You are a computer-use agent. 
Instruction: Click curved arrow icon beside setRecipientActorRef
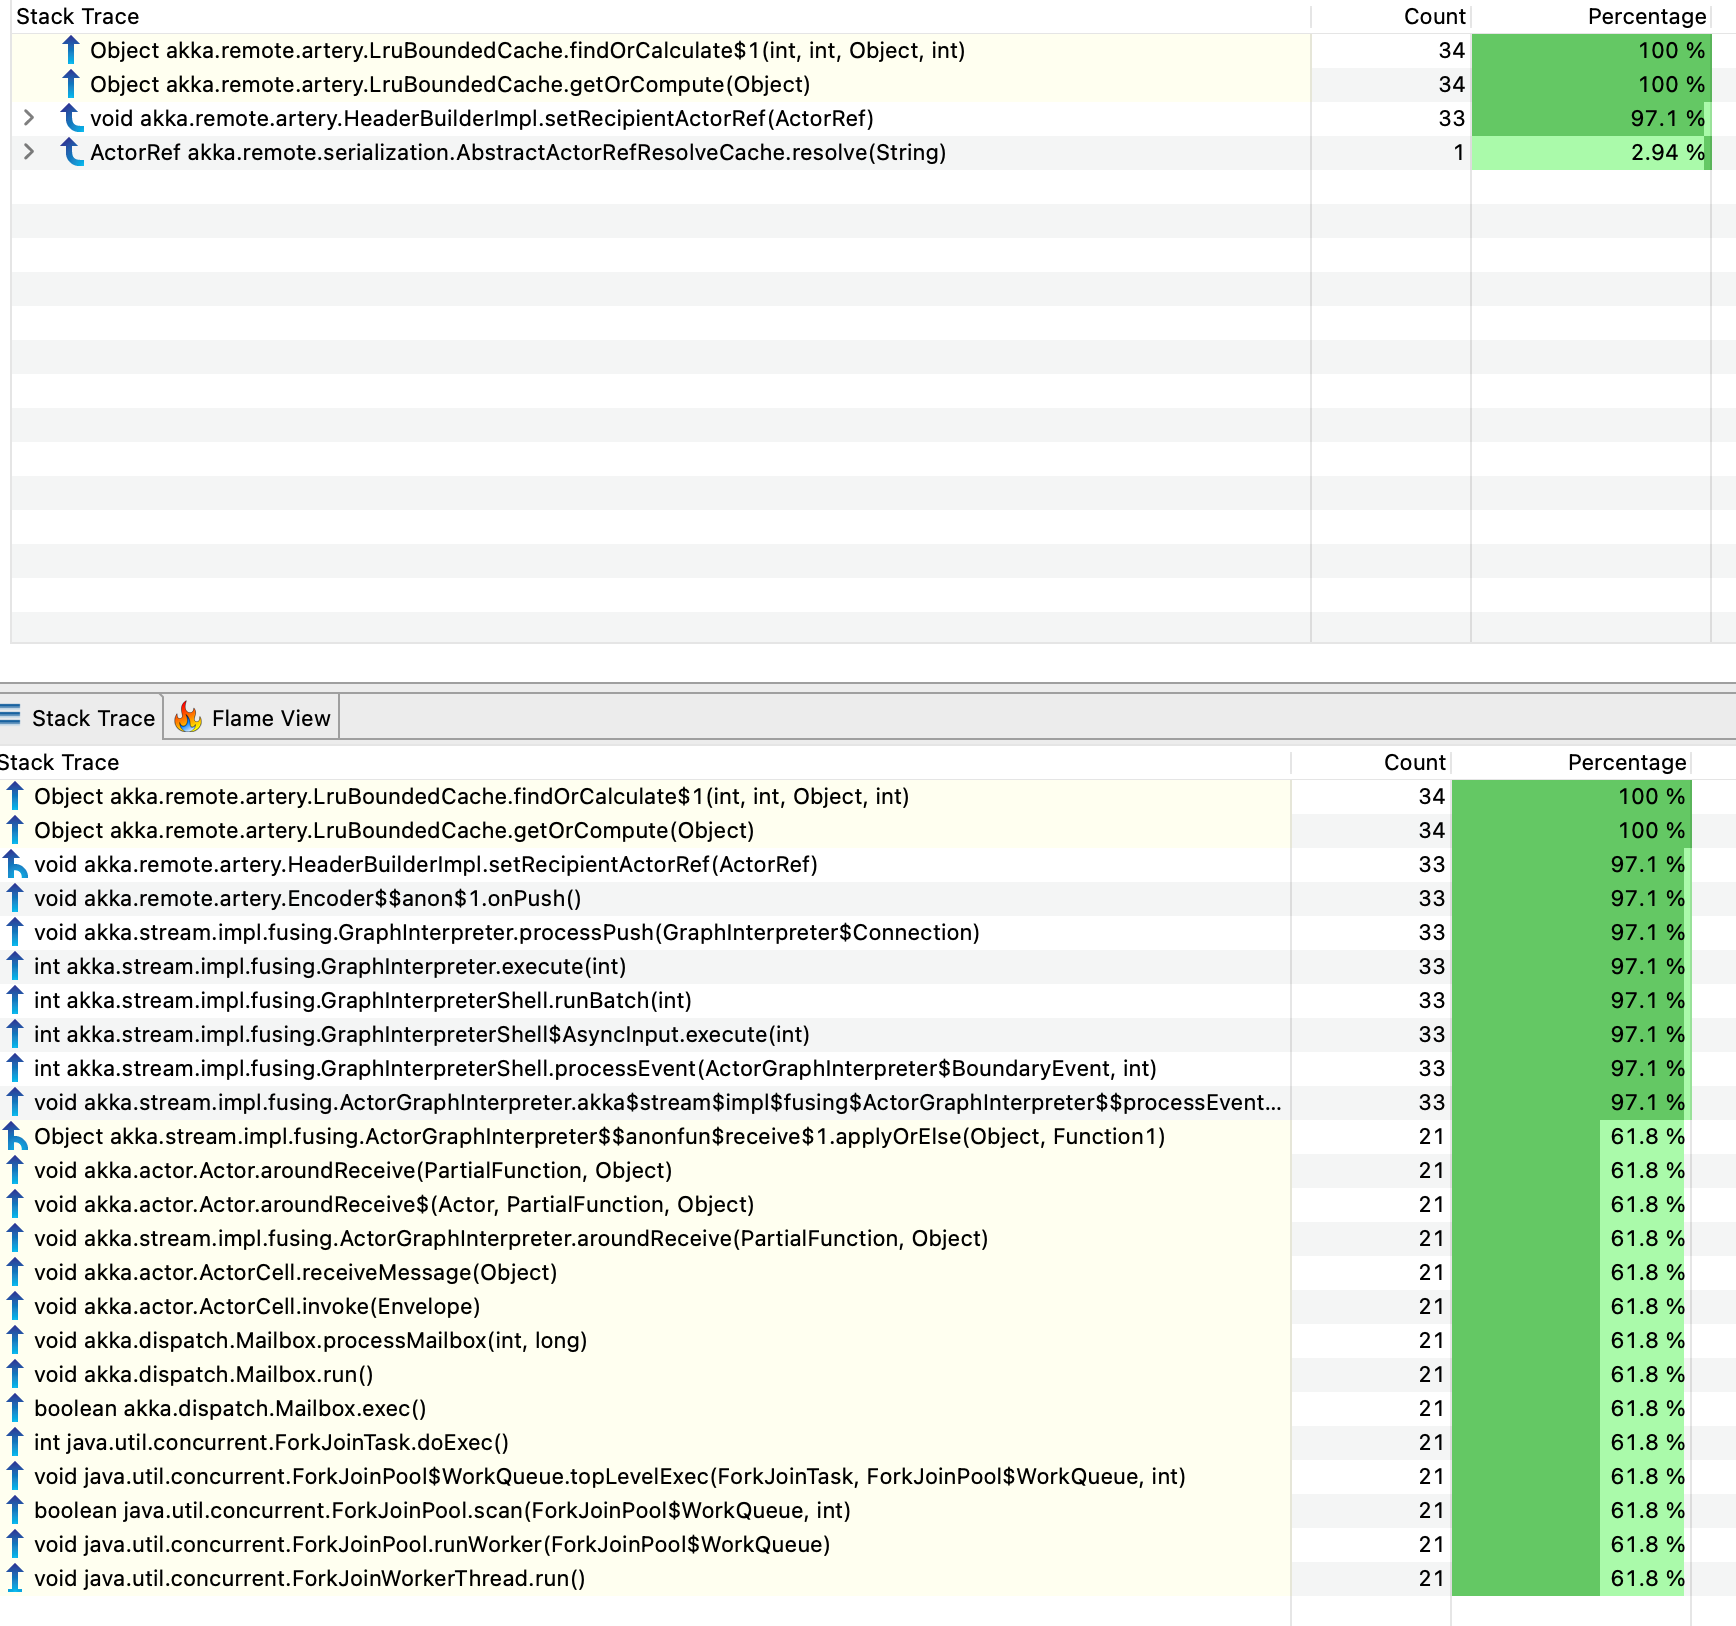point(72,118)
